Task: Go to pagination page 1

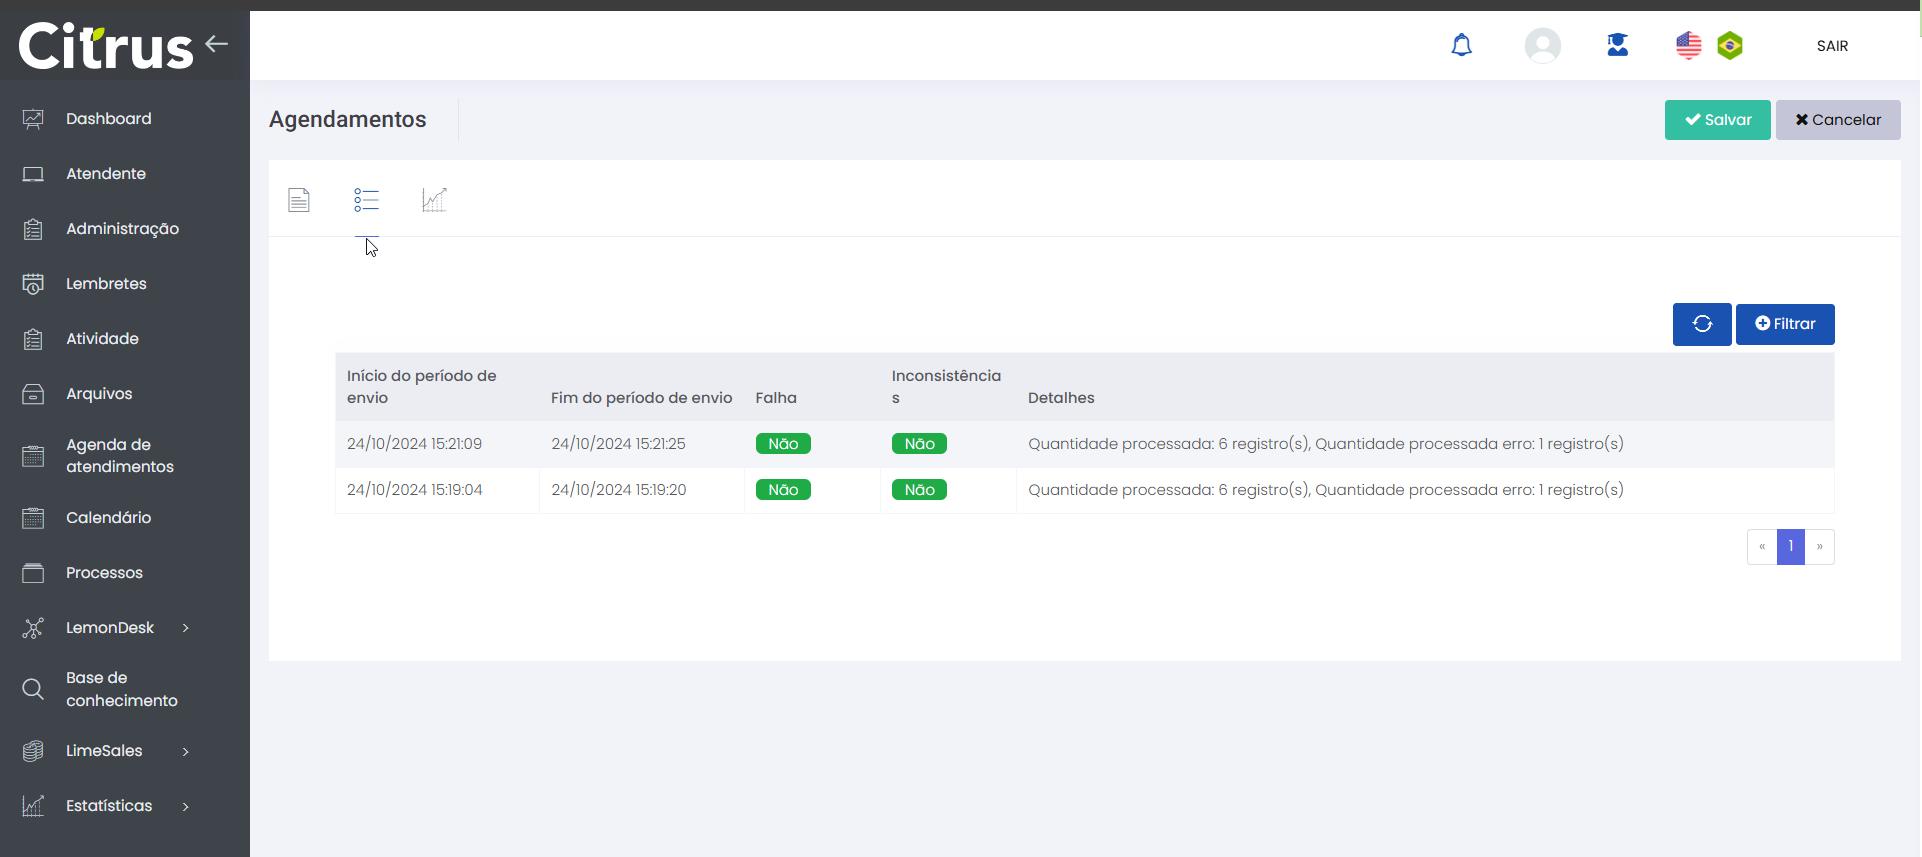Action: click(x=1790, y=547)
